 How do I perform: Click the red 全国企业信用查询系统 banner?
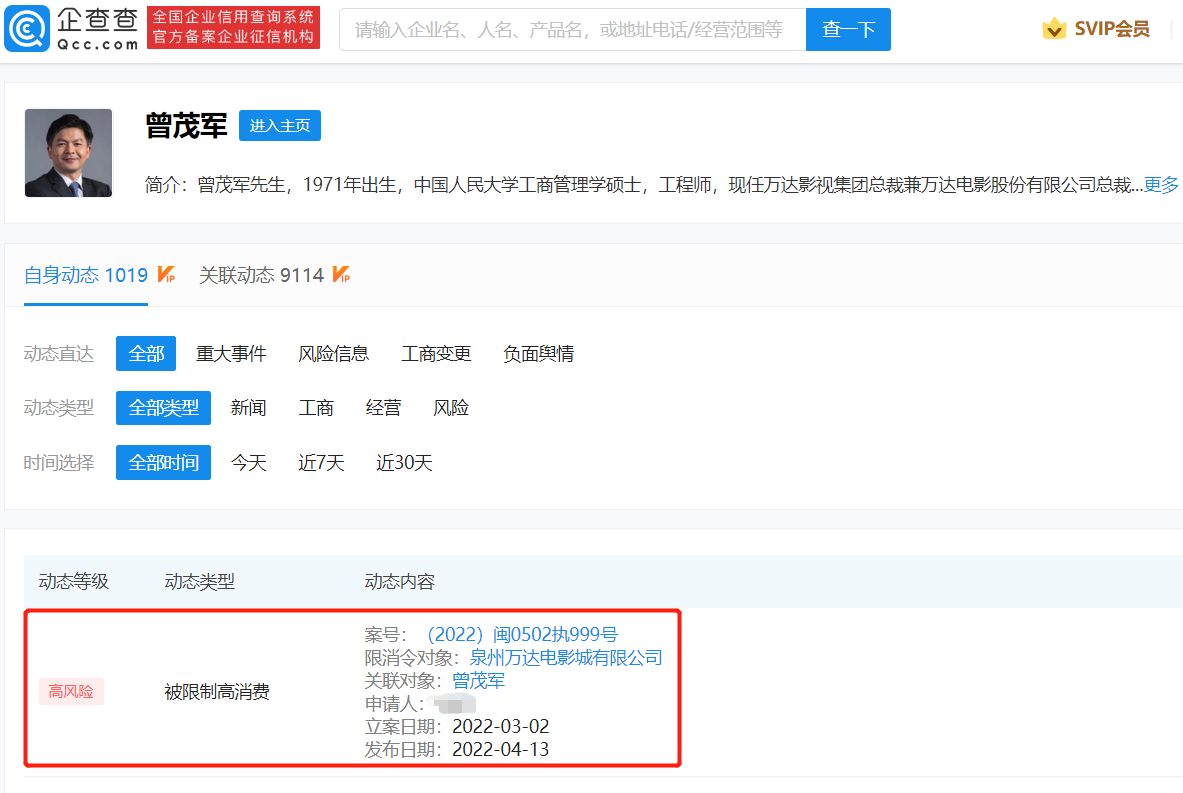pos(233,27)
